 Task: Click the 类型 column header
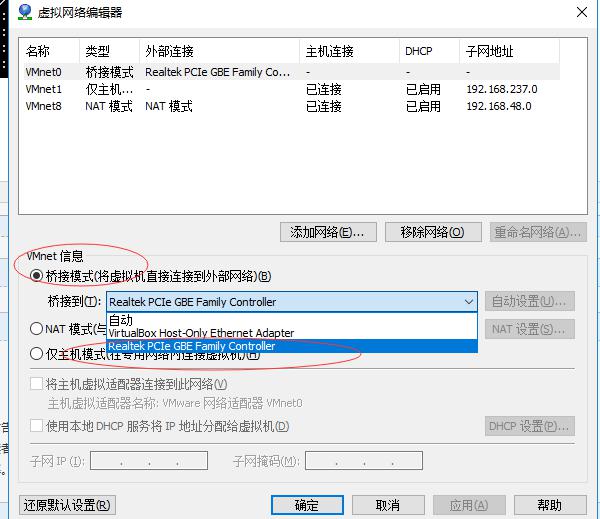coord(109,51)
